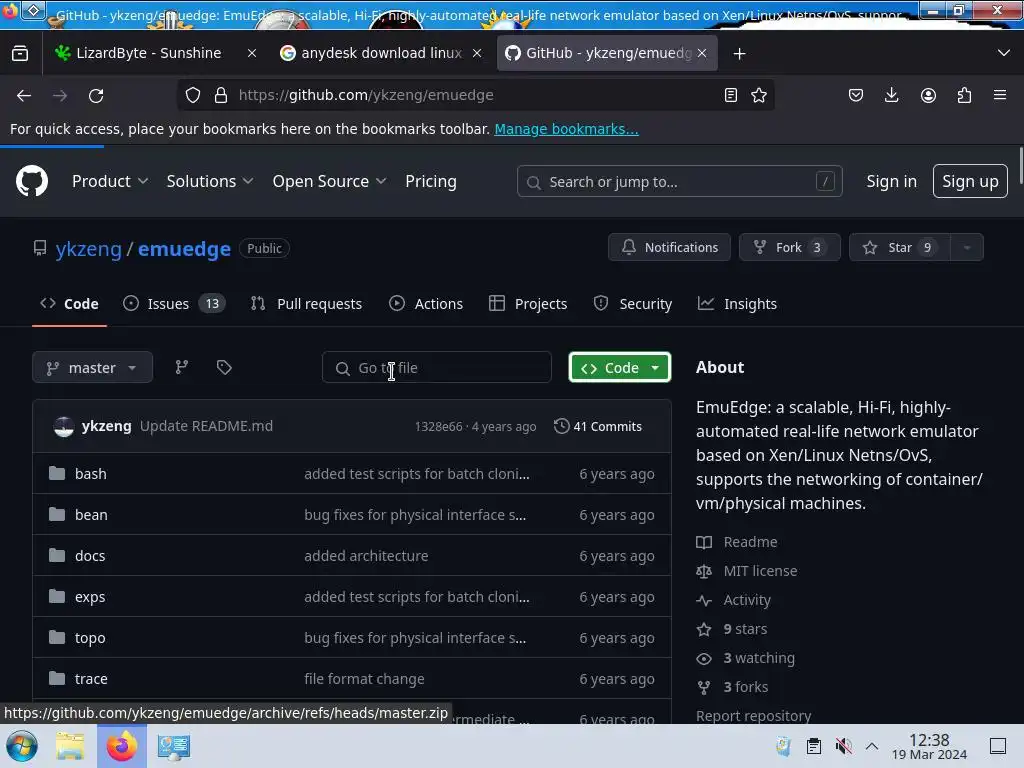Open Projects tab
This screenshot has height=768, width=1024.
coord(528,304)
